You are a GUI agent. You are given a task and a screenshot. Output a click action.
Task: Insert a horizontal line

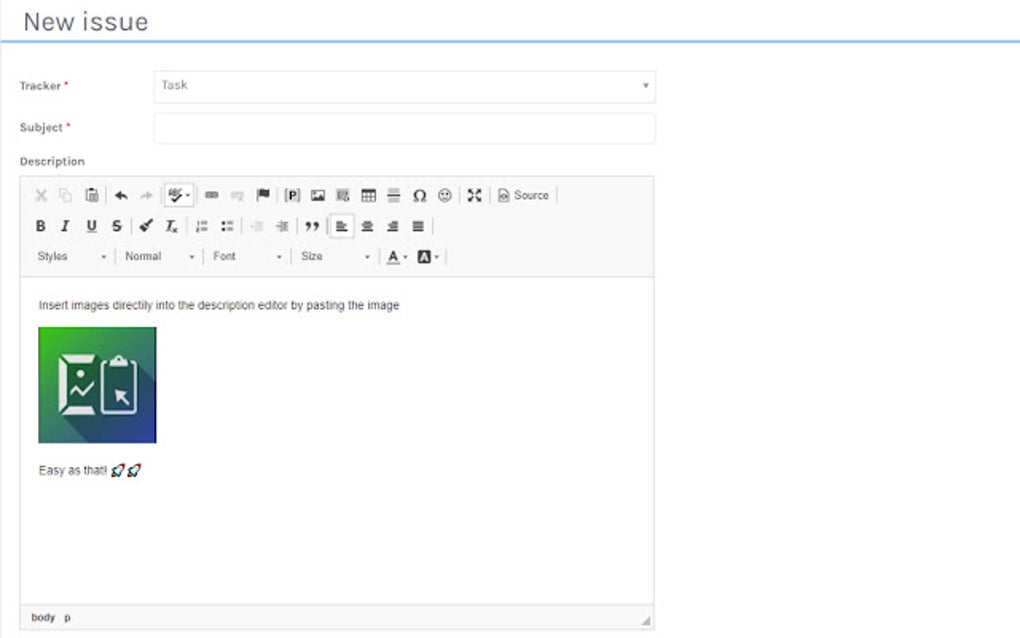[392, 195]
